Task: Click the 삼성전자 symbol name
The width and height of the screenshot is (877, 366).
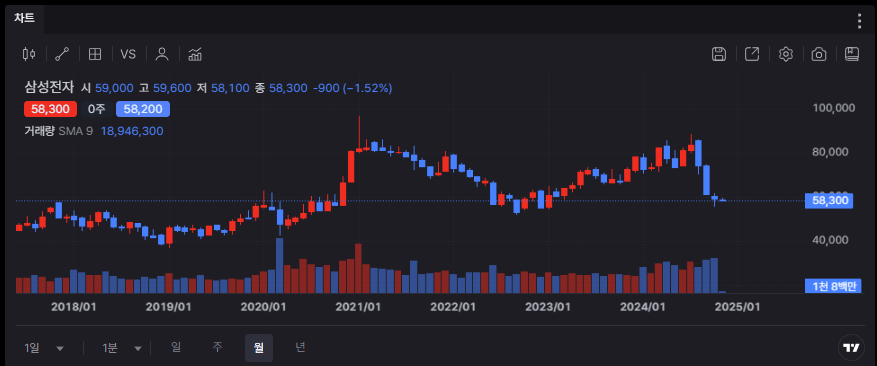Action: 49,88
